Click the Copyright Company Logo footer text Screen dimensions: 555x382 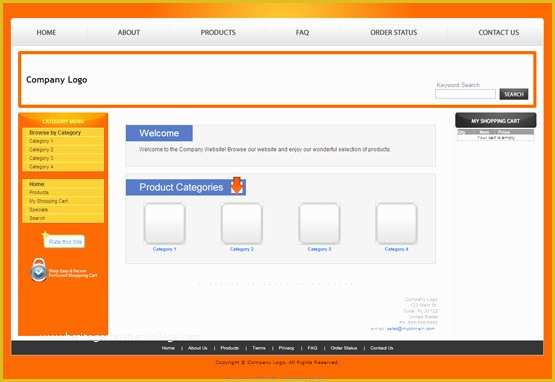277,363
